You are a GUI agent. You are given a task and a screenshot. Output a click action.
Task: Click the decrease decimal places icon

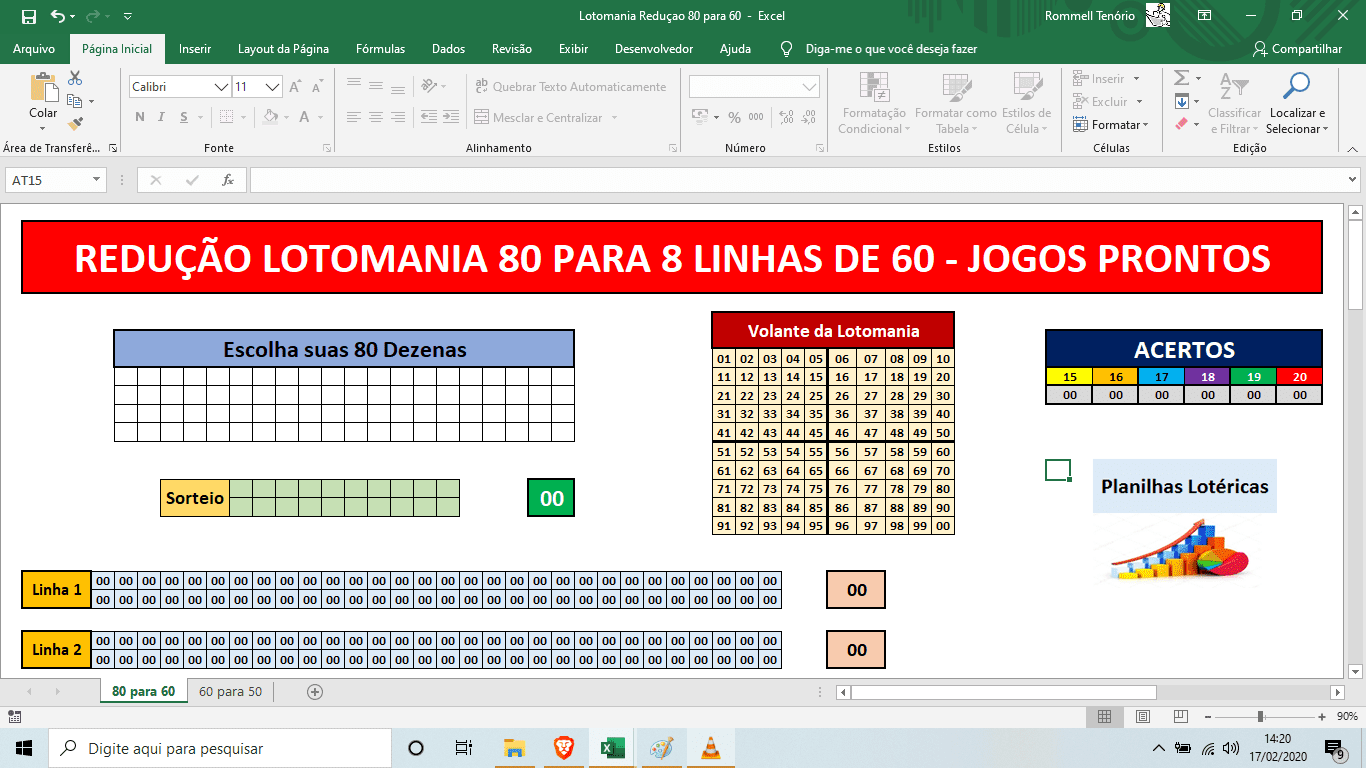coord(808,117)
